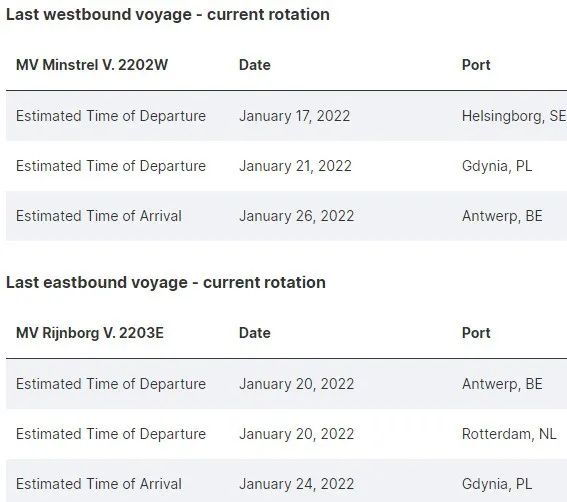The height and width of the screenshot is (502, 567).
Task: Click Antwerp, BE in the westbound table
Action: [502, 216]
